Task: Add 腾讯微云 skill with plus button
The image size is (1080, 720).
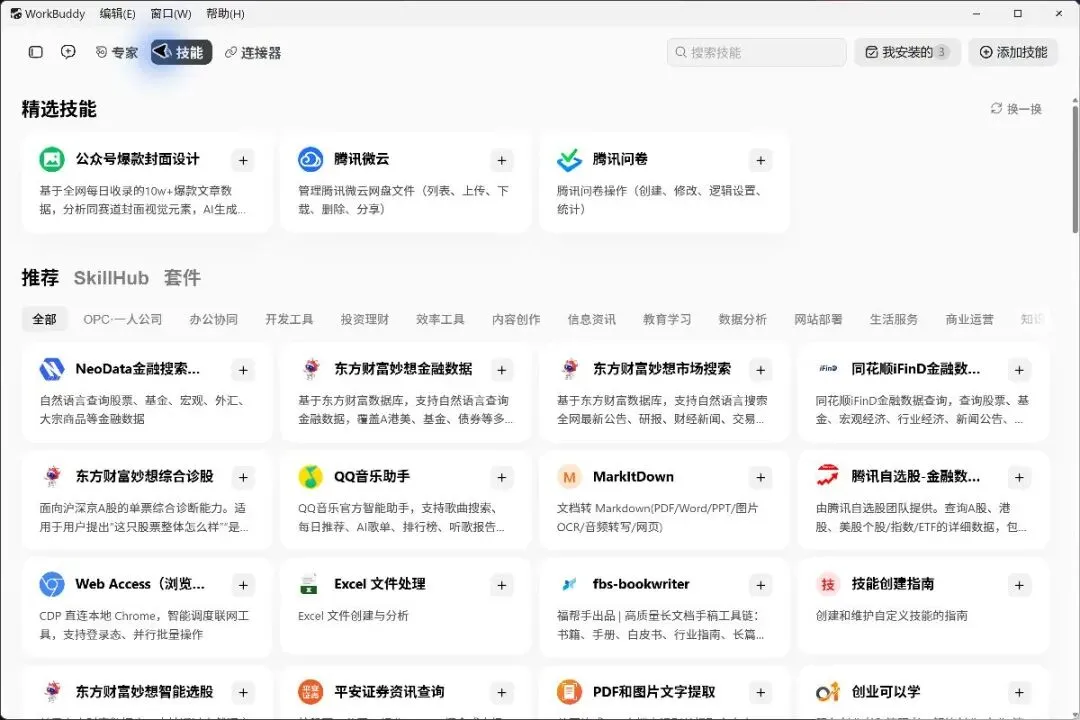Action: pos(501,161)
